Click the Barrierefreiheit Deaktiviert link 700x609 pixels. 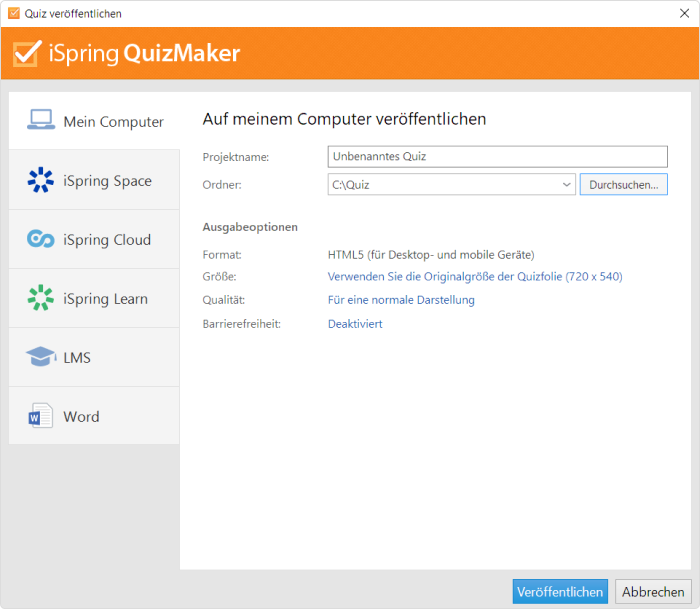[355, 324]
